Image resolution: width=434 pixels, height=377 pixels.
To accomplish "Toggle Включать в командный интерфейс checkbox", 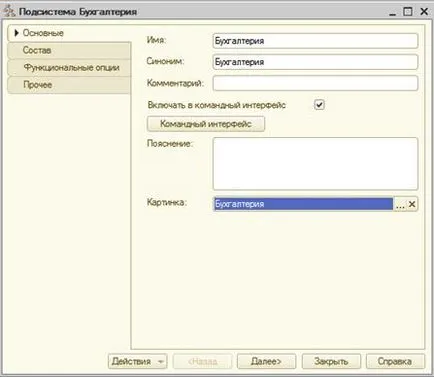I will [319, 105].
